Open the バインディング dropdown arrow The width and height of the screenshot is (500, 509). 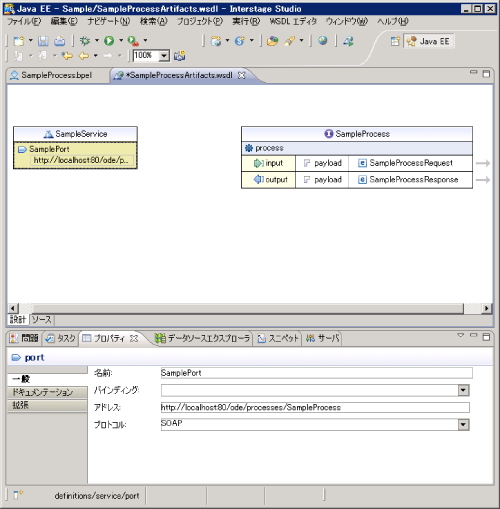[x=463, y=390]
